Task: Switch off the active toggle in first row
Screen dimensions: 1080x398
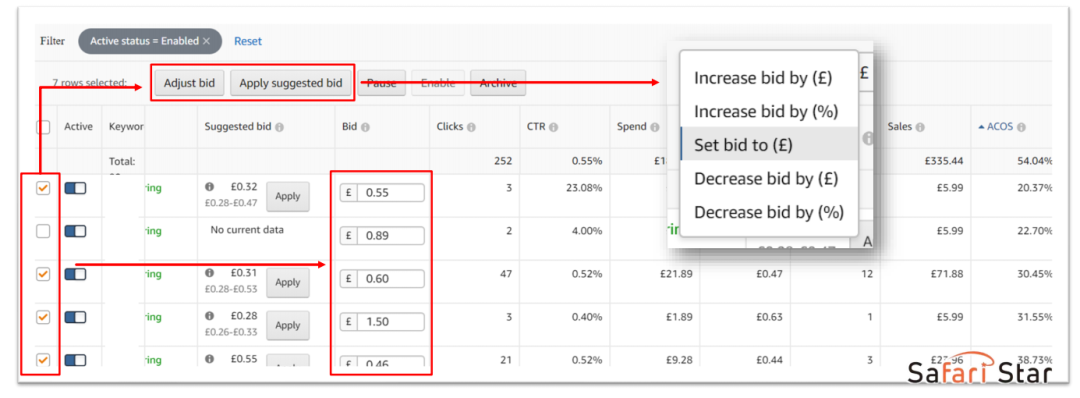Action: click(75, 189)
